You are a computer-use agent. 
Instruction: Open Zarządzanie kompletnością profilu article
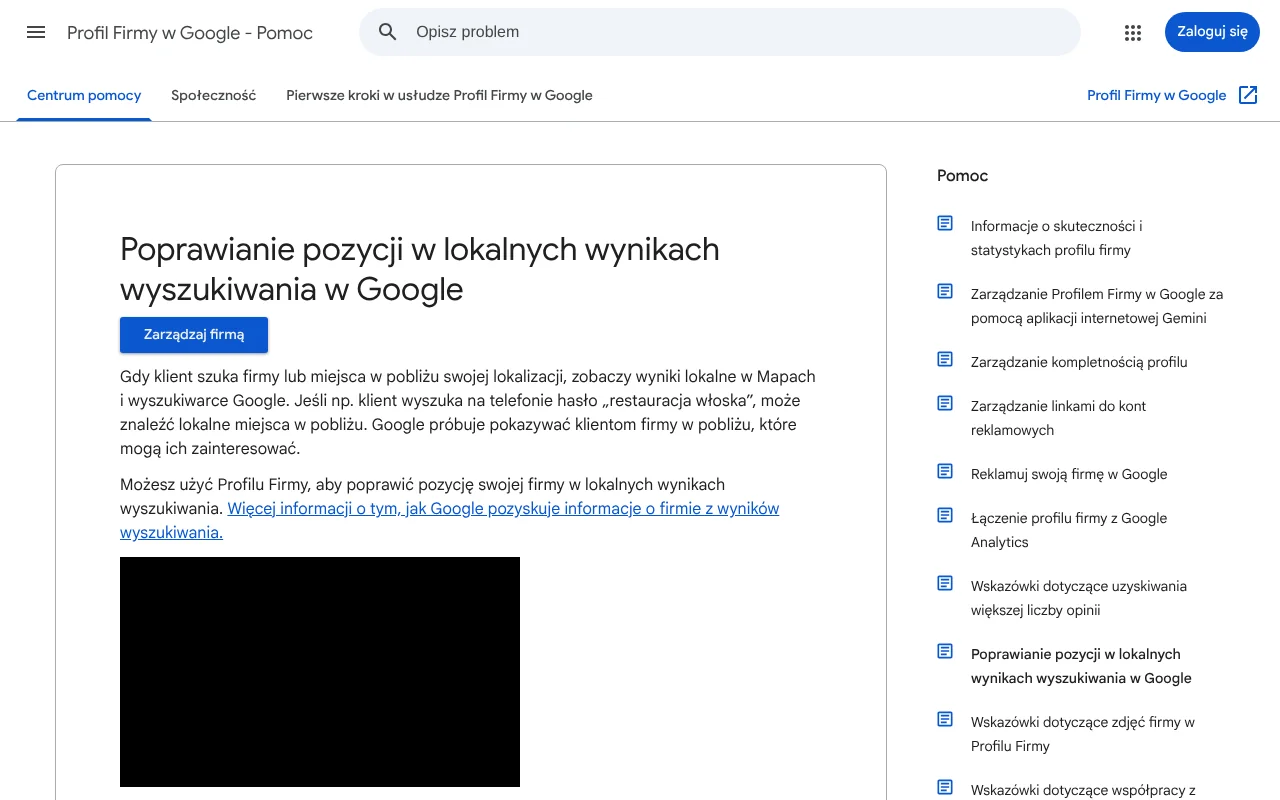tap(1079, 362)
